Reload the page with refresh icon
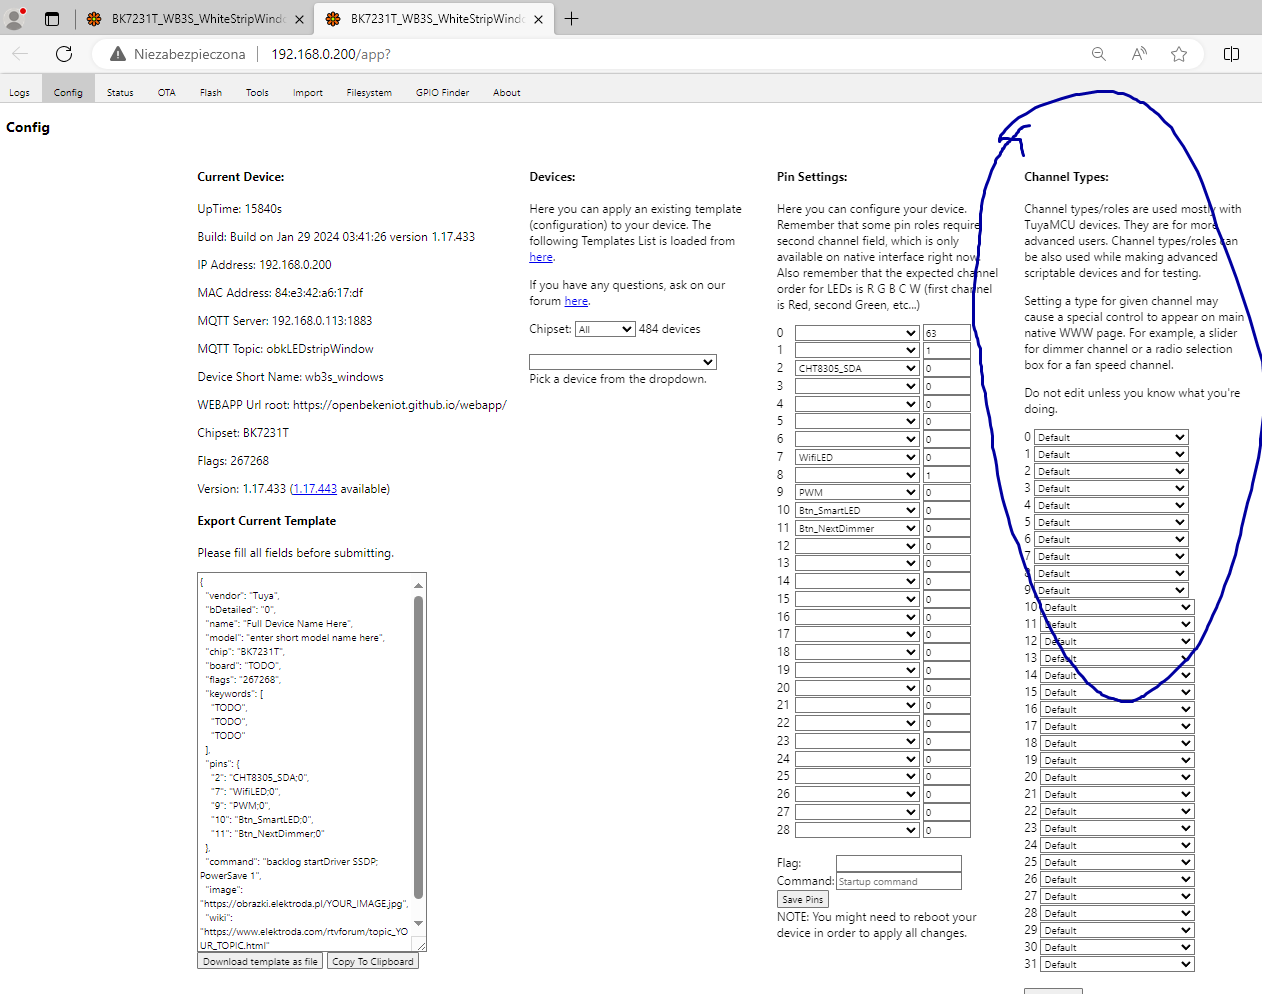Screen dimensions: 1262x994 click(x=64, y=54)
